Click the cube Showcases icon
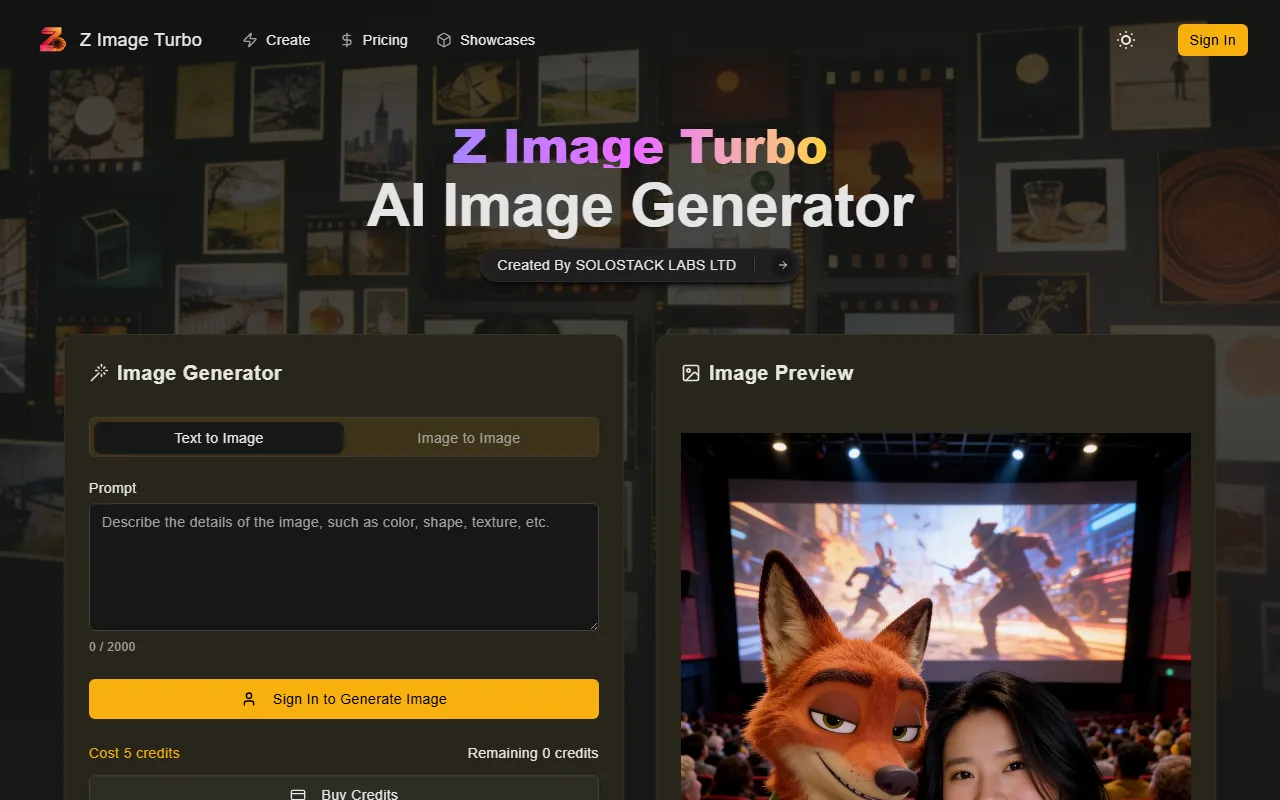The height and width of the screenshot is (800, 1280). 444,40
